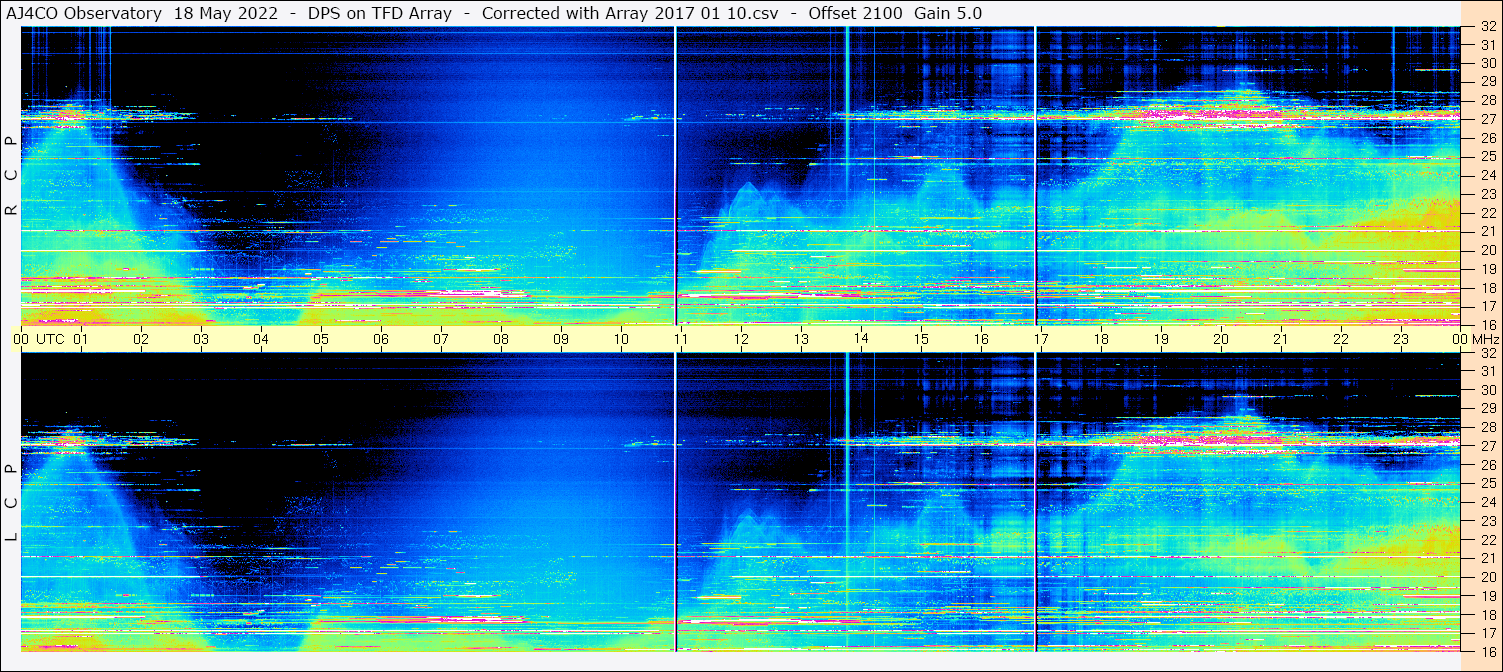Pick the 20 hour tick on the UTC axis

pyautogui.click(x=1221, y=339)
